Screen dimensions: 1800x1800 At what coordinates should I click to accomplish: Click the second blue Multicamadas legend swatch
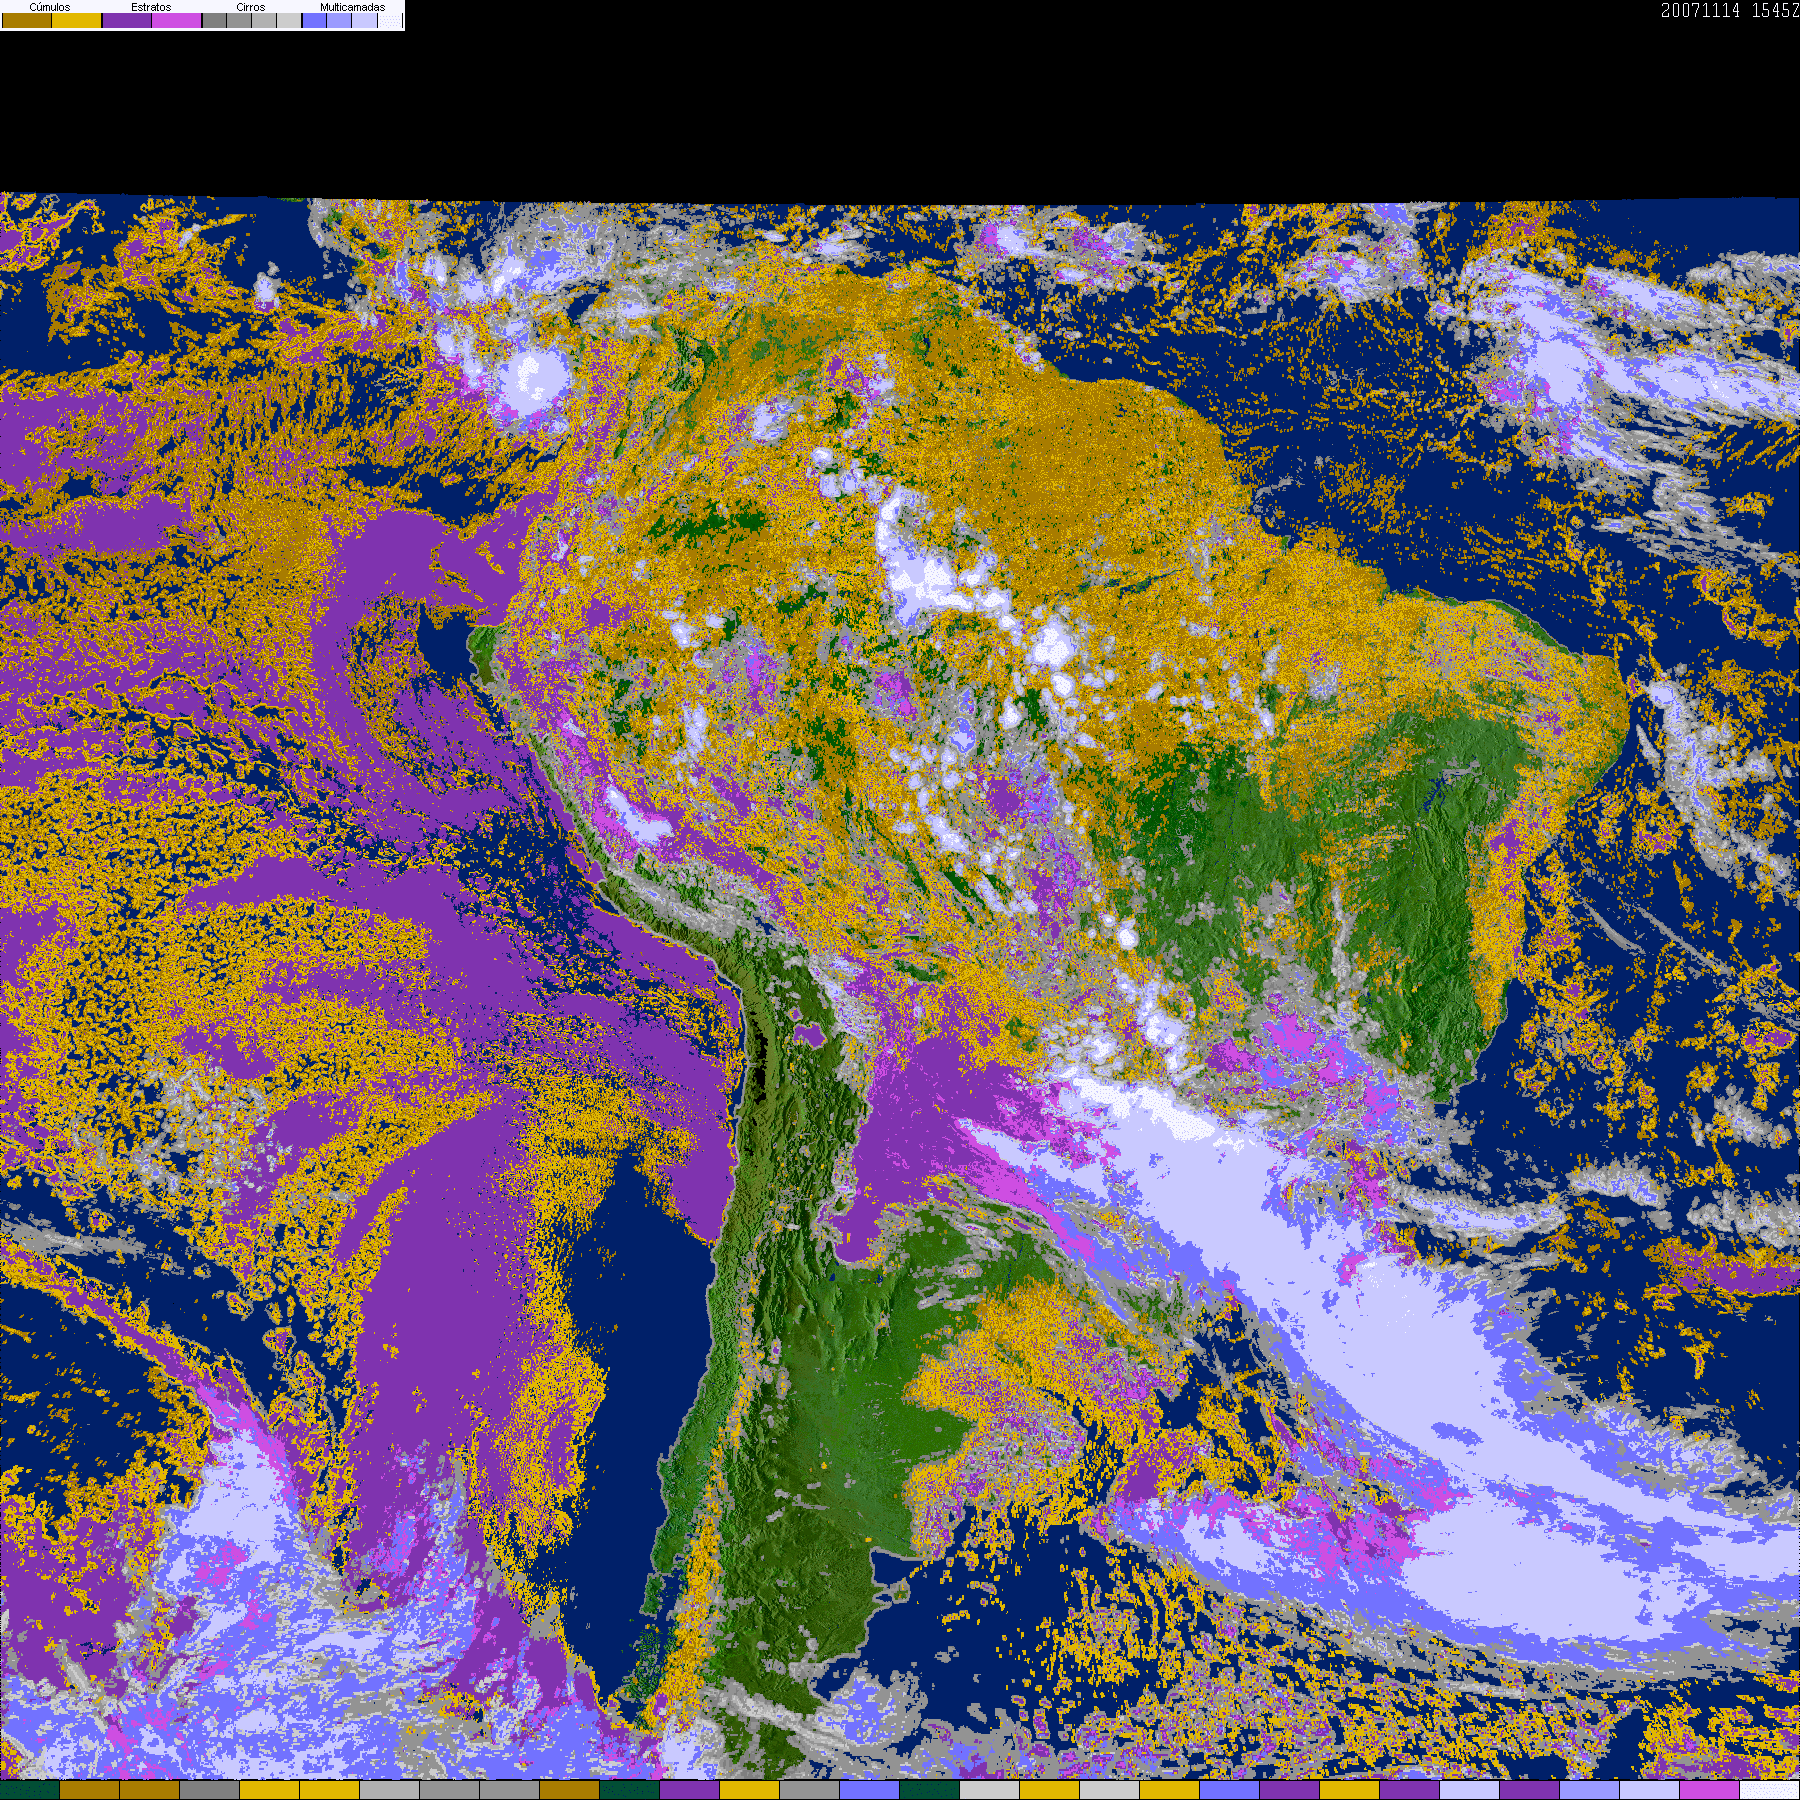pyautogui.click(x=339, y=21)
